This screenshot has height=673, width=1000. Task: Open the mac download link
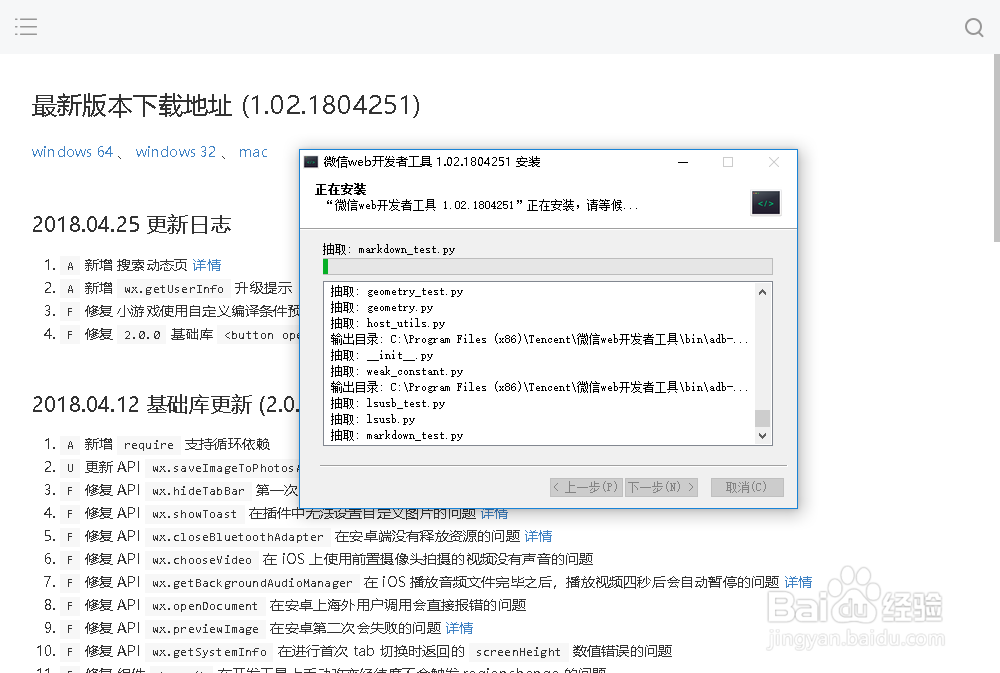(x=253, y=151)
